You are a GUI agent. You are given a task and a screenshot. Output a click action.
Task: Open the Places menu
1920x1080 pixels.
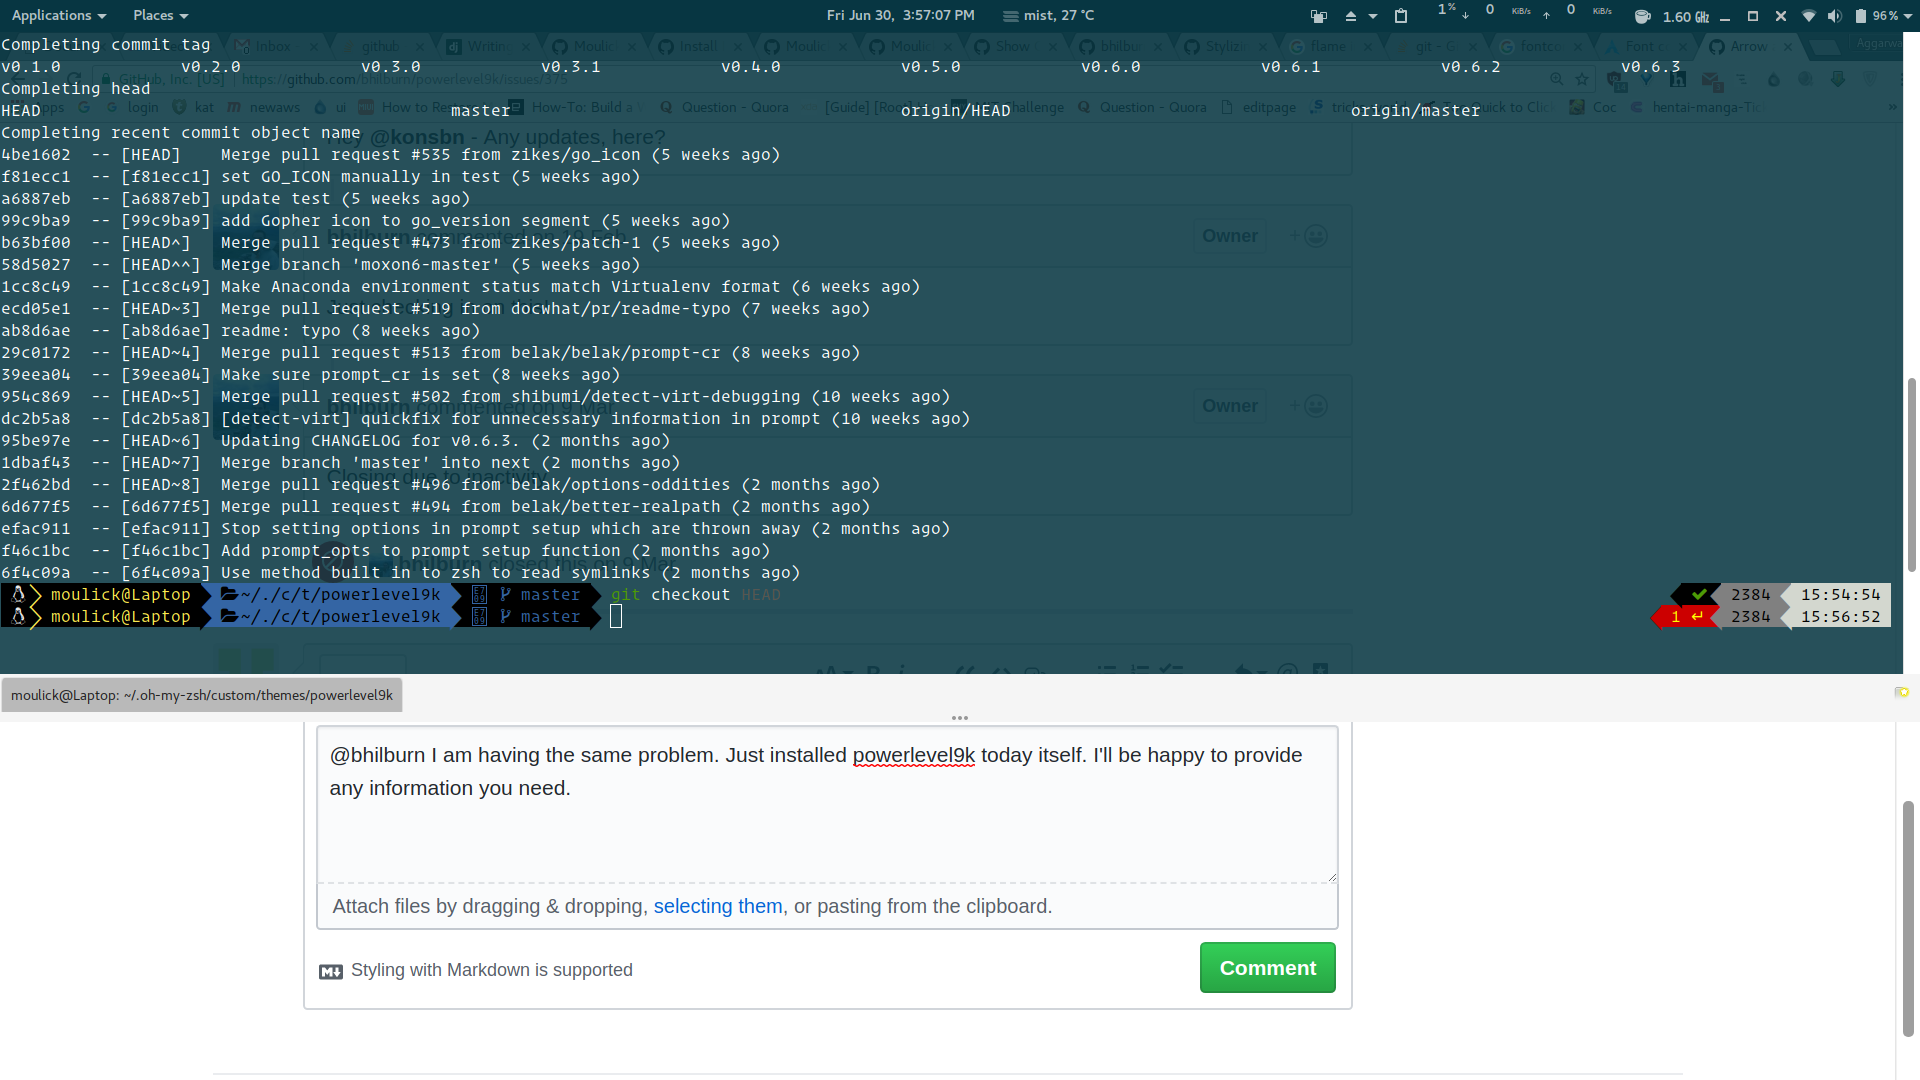(160, 15)
